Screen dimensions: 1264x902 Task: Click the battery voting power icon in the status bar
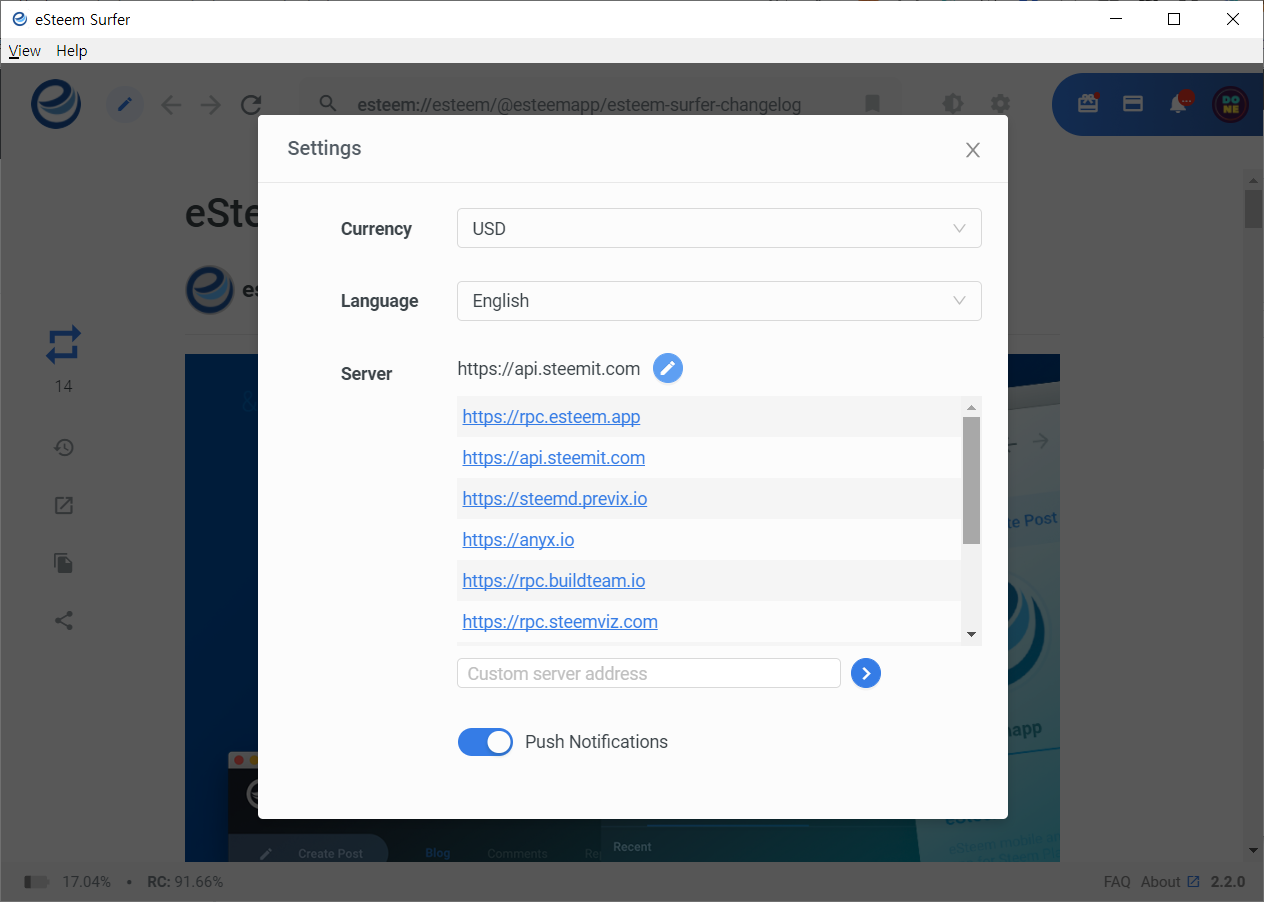point(37,882)
